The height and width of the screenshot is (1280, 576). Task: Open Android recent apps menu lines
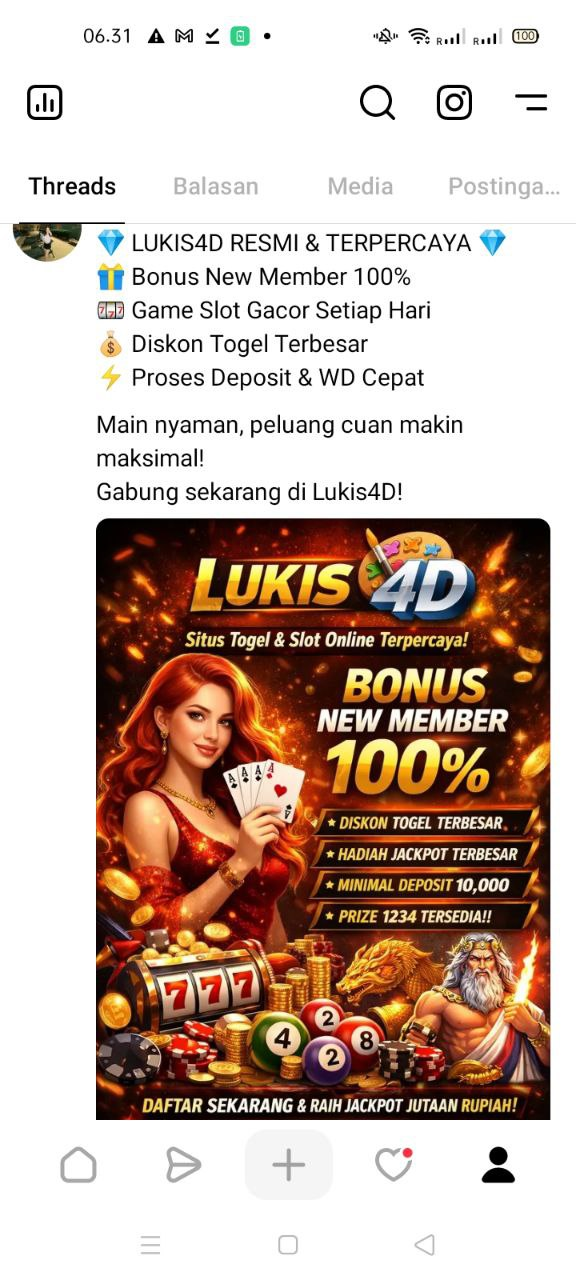pos(151,1244)
